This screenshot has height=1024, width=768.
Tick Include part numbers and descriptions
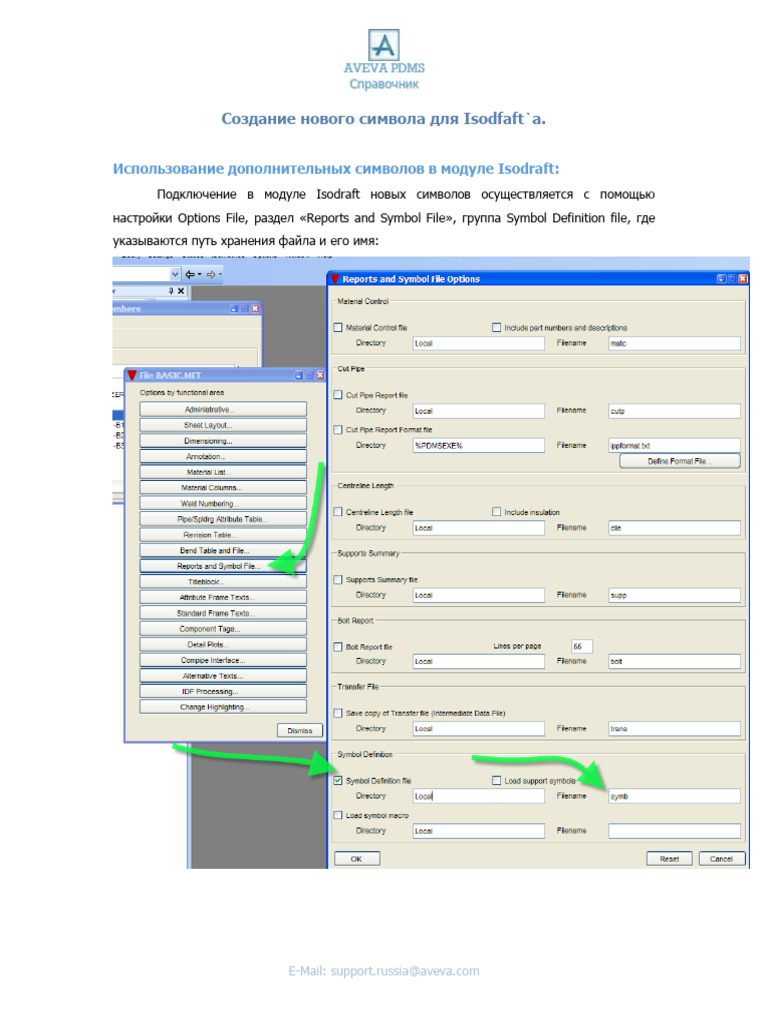point(496,328)
